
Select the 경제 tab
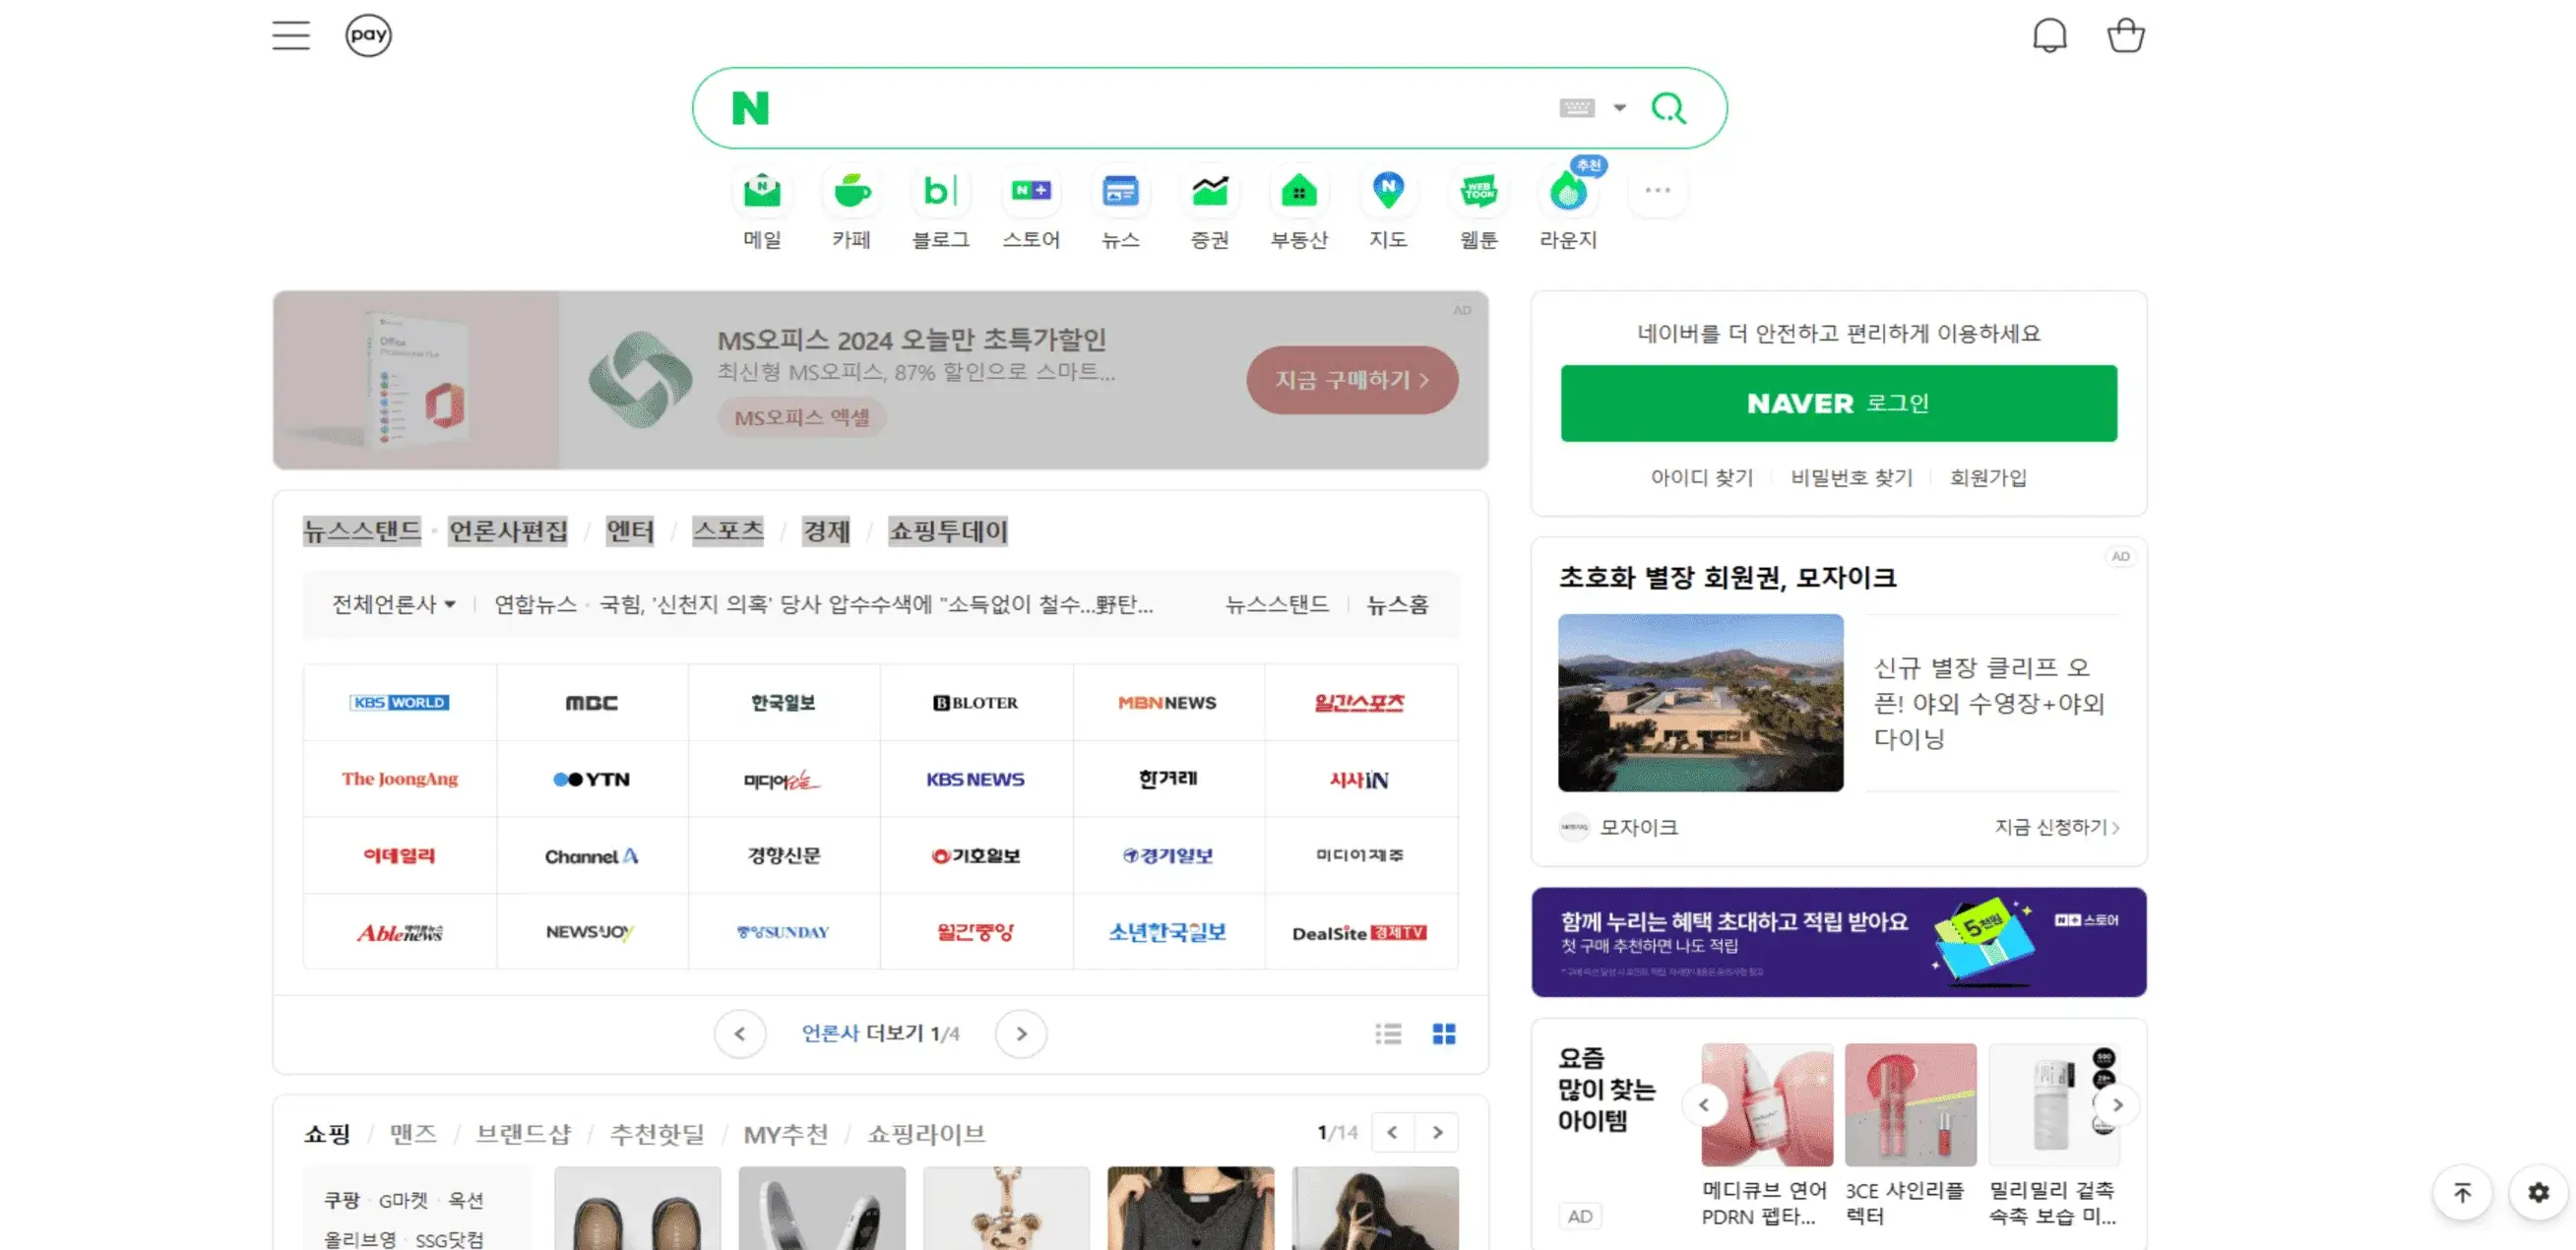[x=826, y=531]
